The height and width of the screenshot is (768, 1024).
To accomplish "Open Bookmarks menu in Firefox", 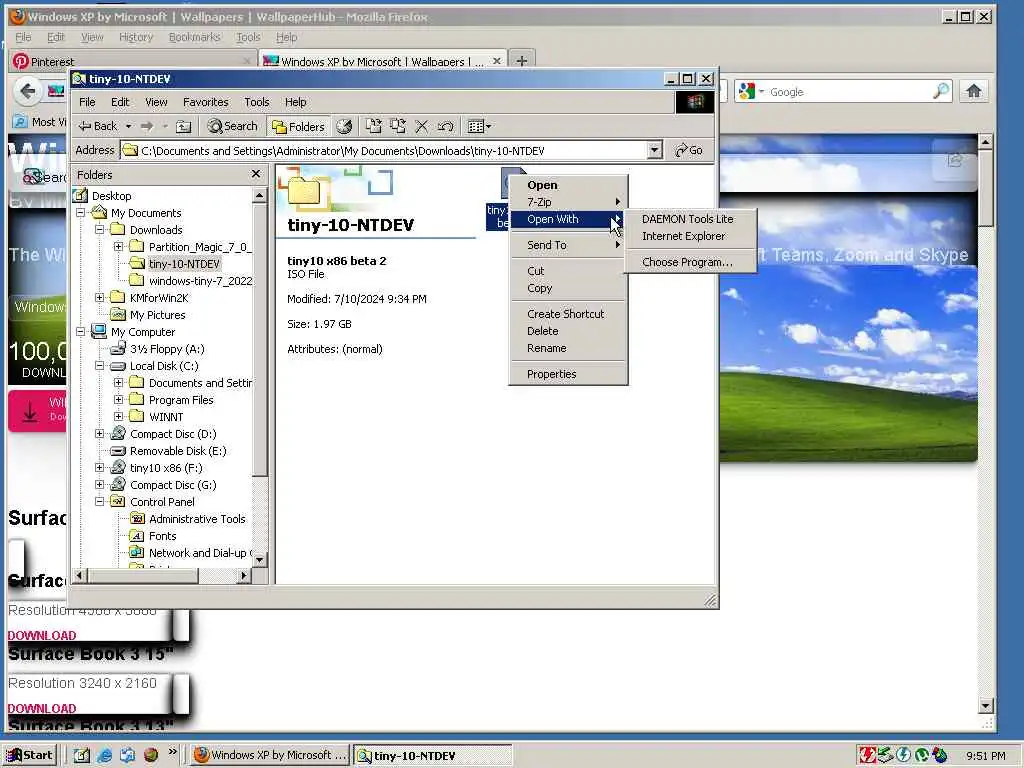I will click(194, 37).
